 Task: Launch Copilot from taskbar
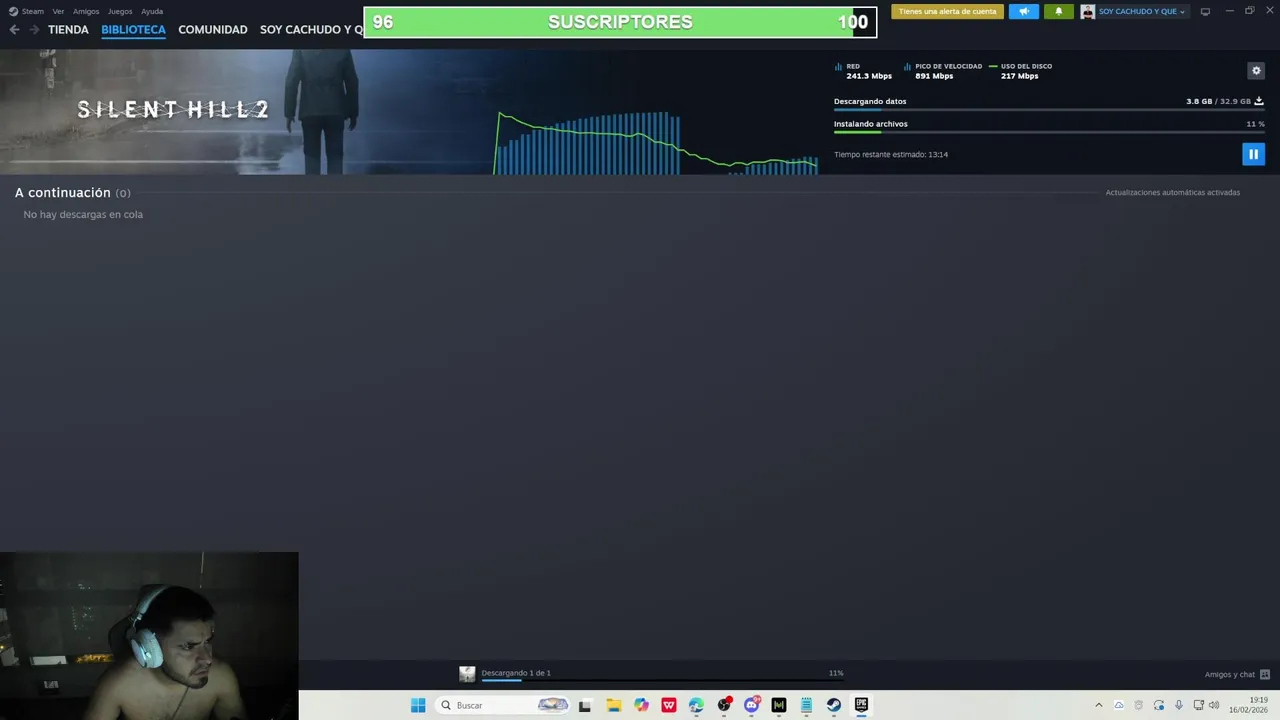[641, 705]
